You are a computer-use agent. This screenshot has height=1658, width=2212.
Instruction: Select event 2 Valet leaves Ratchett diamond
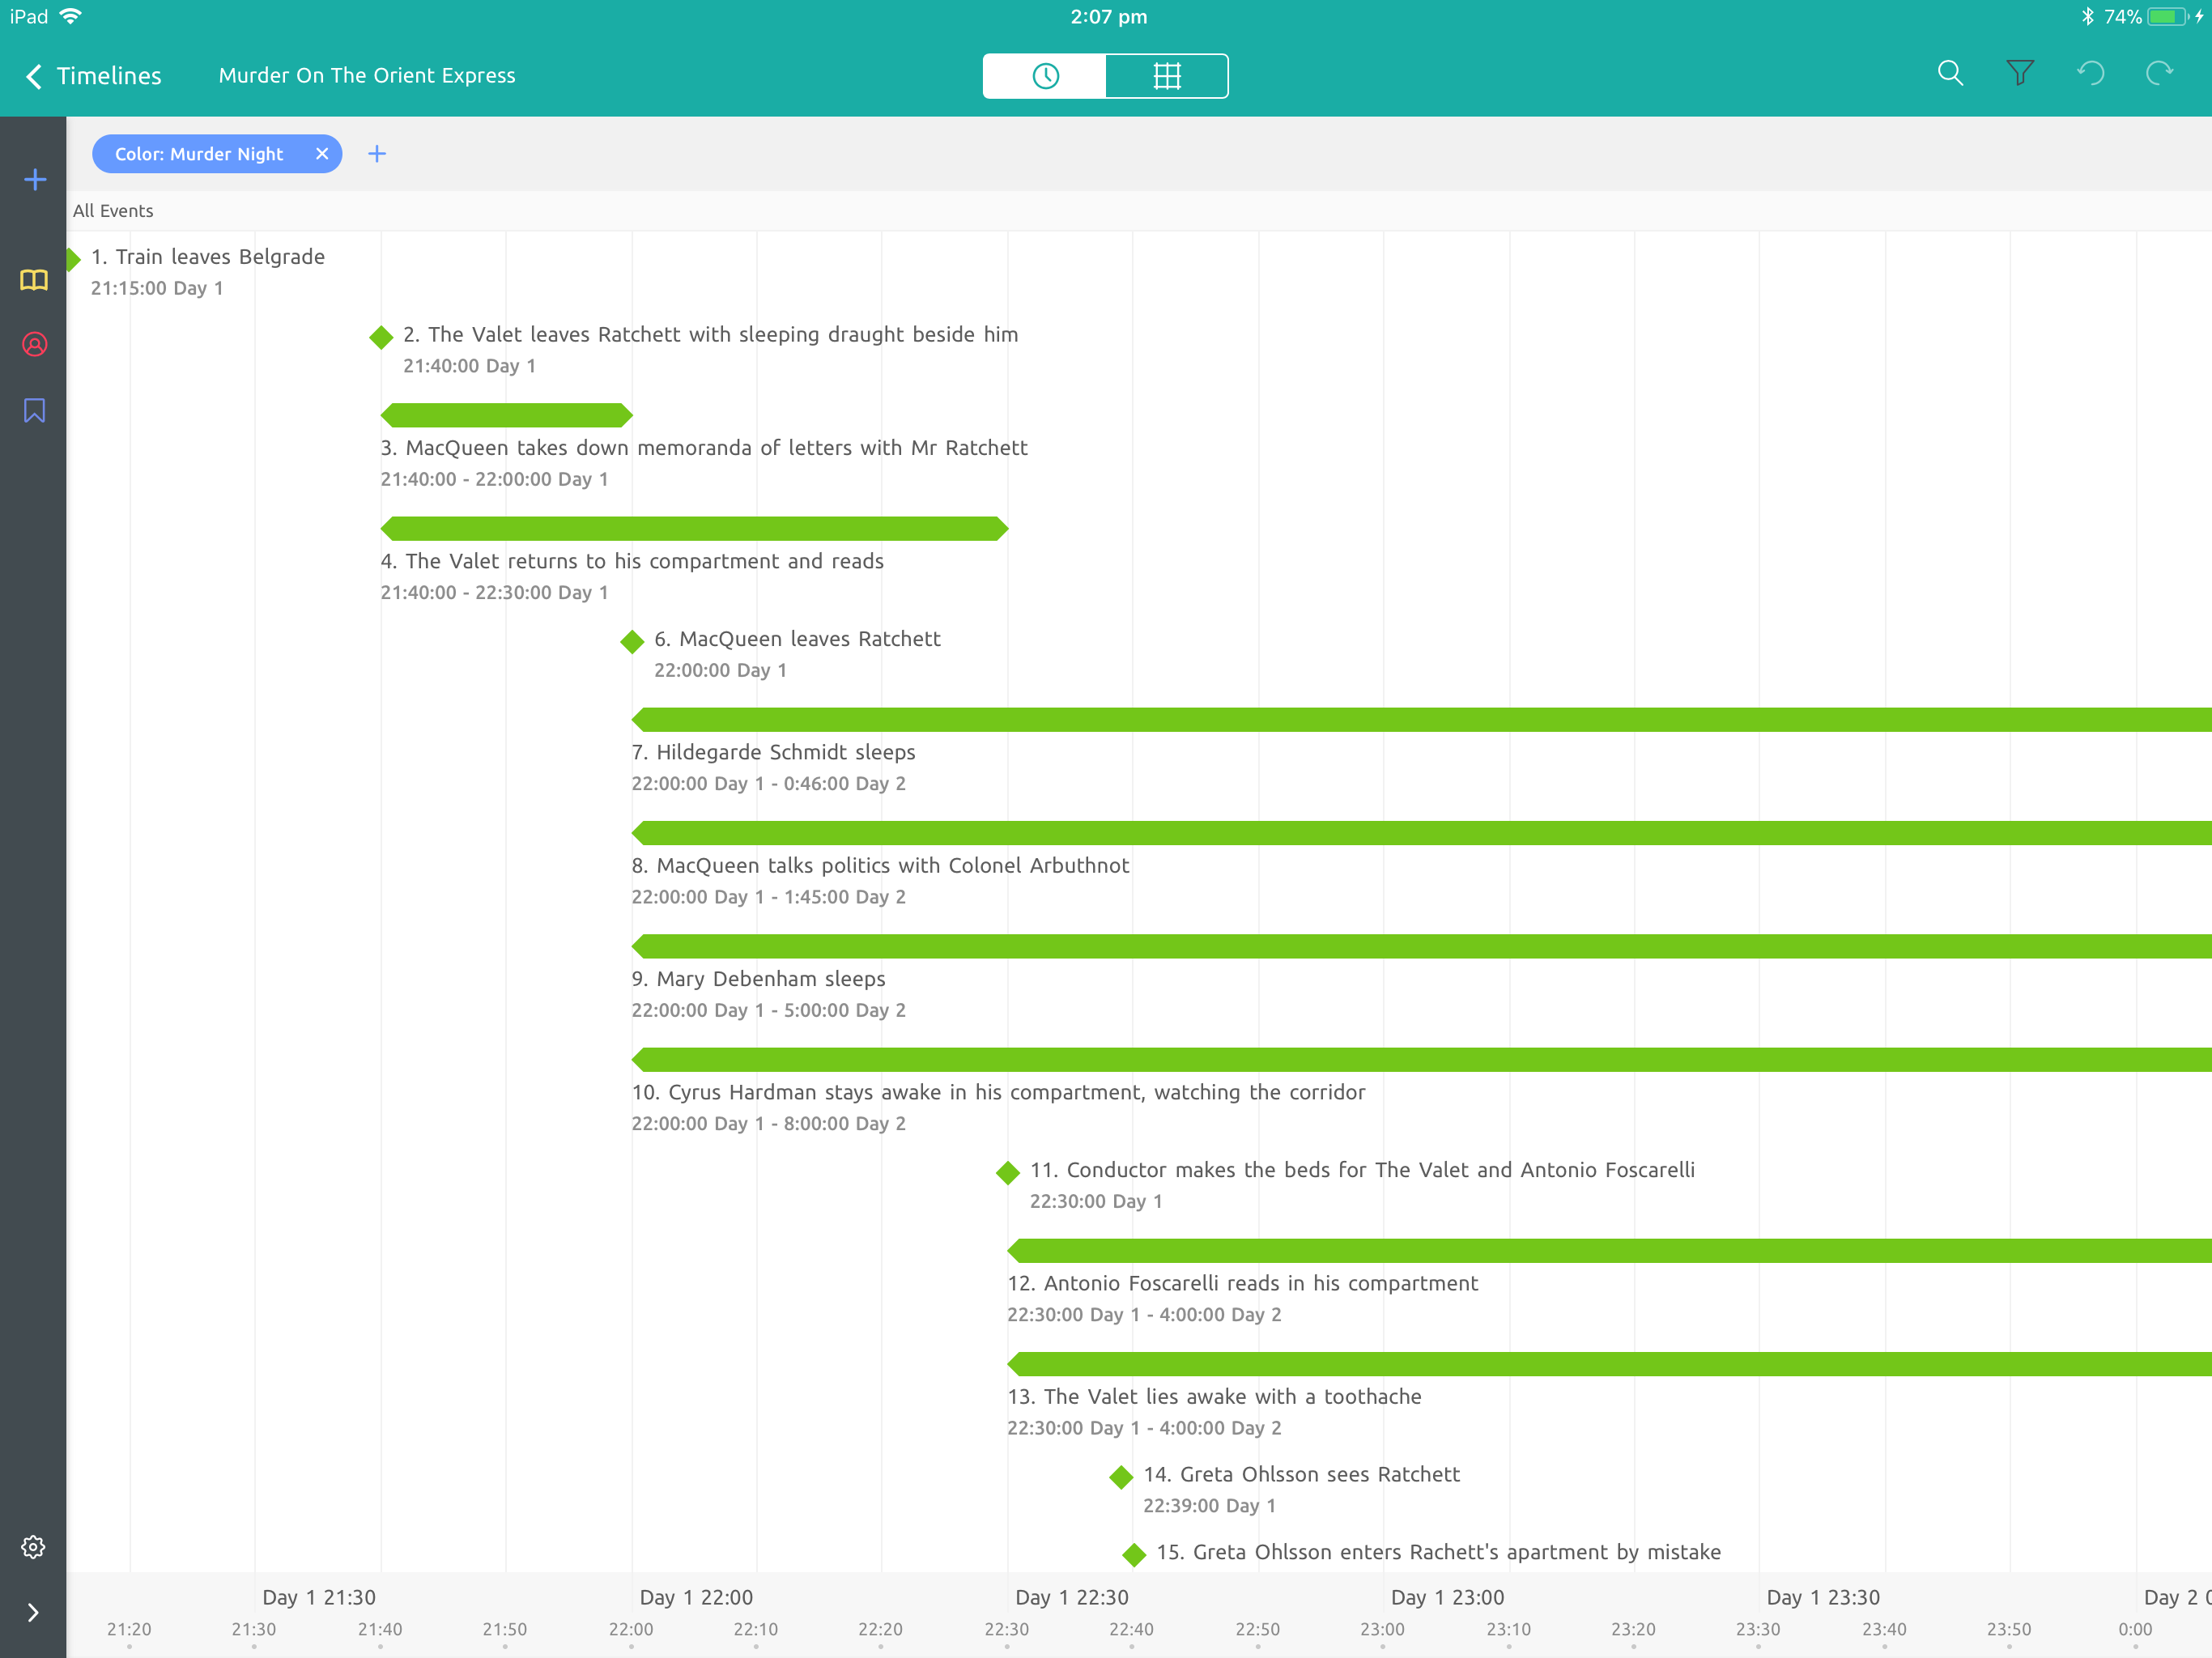[x=381, y=337]
